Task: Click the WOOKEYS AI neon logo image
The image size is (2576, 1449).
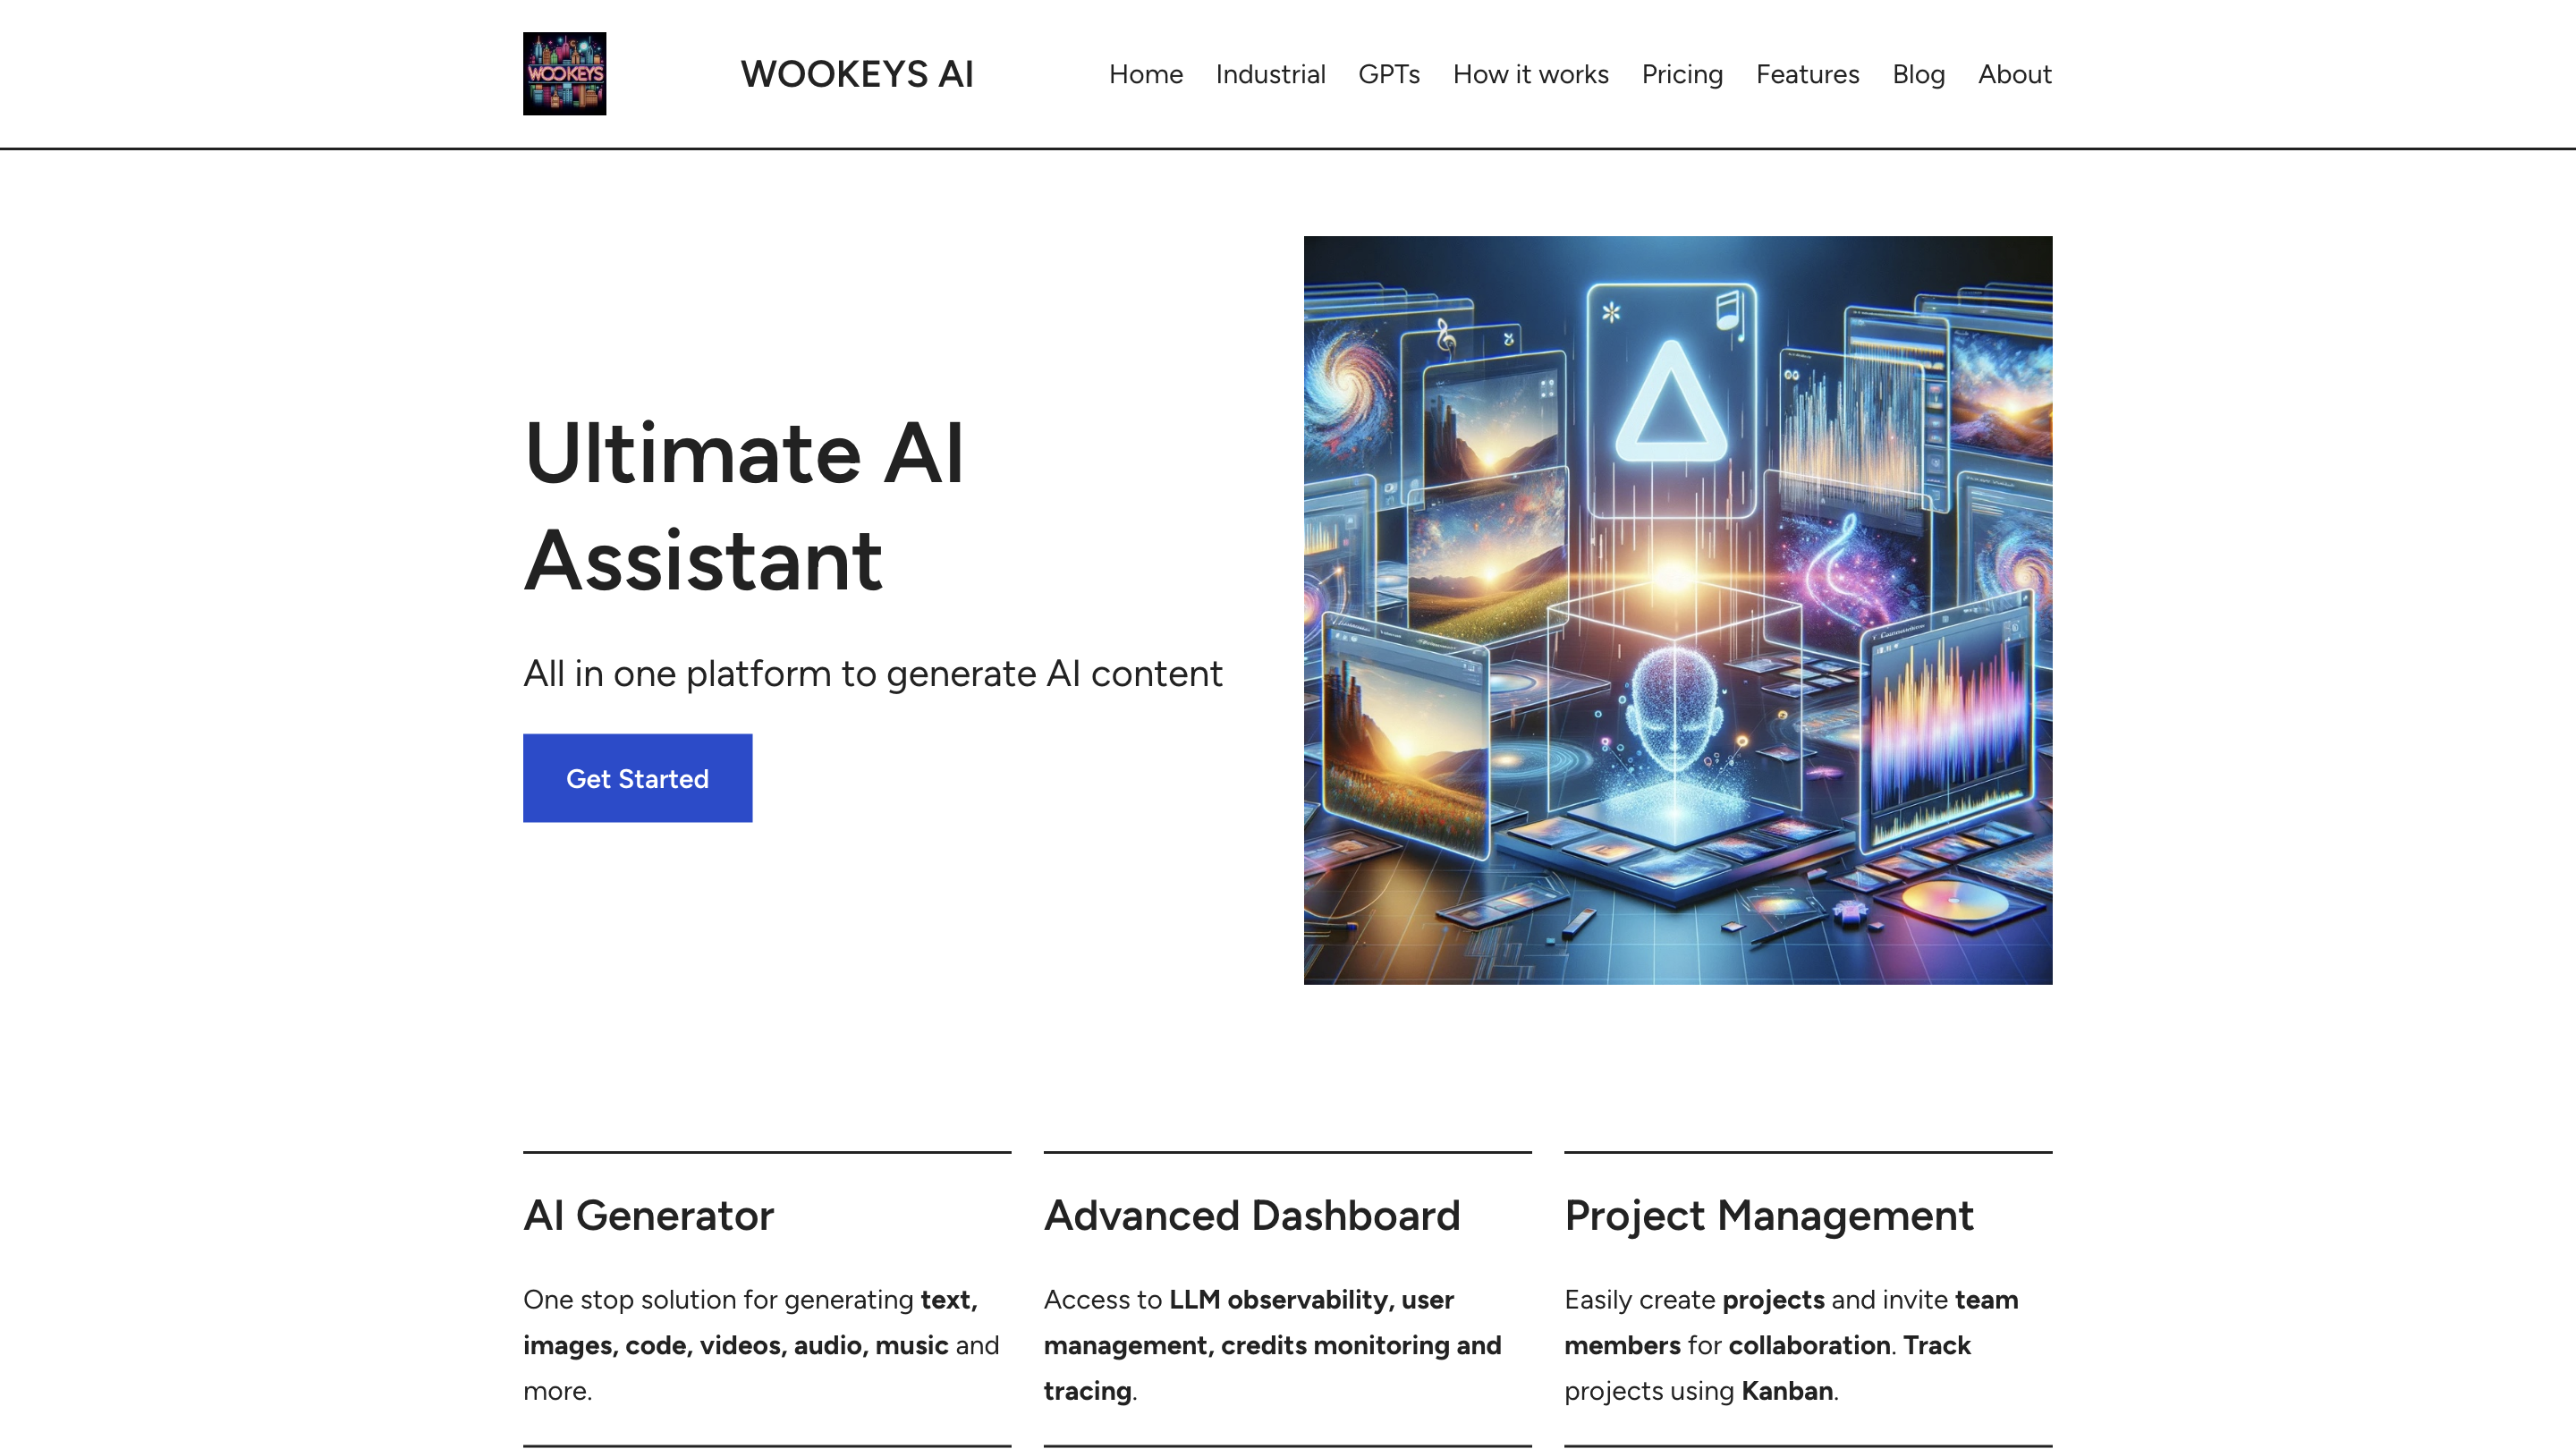Action: point(564,73)
